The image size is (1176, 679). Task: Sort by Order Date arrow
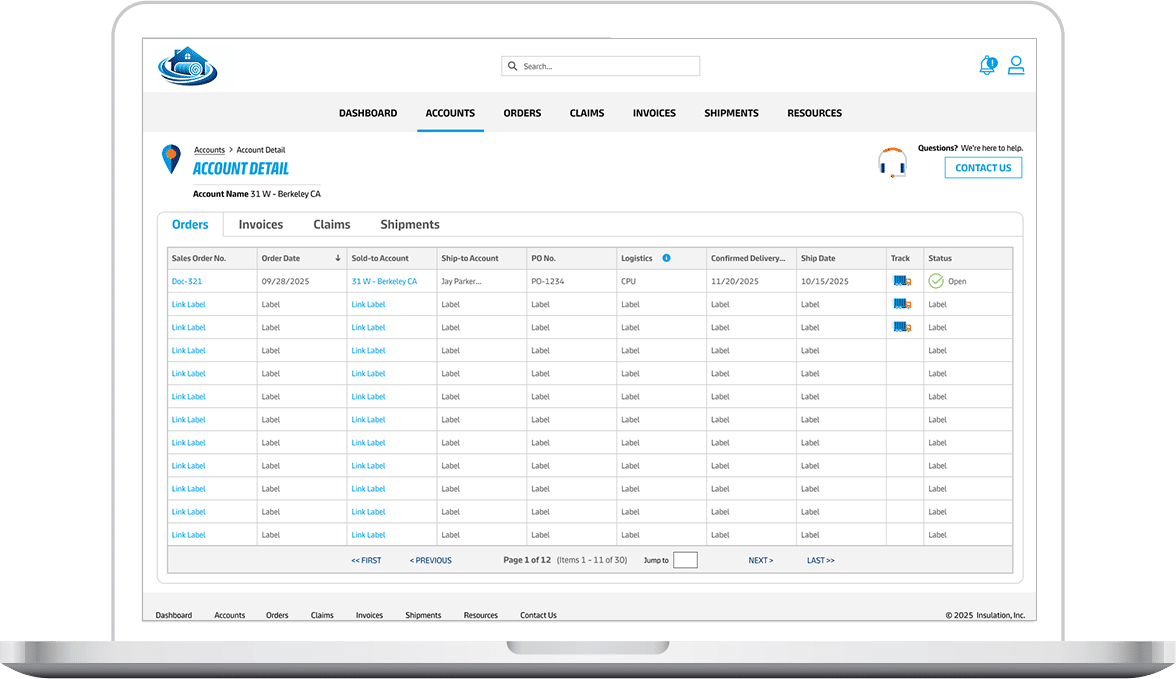[338, 258]
